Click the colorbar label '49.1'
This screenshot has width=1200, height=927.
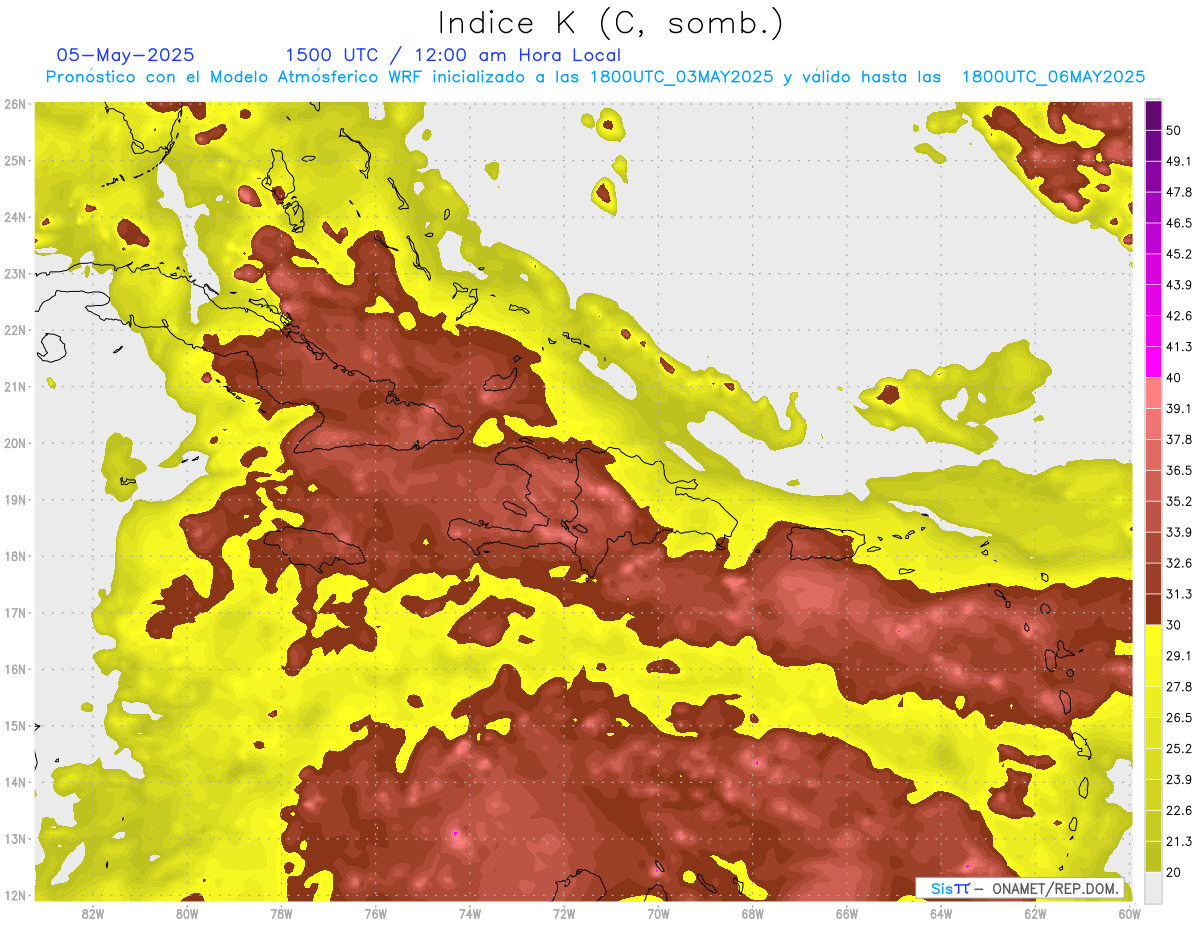tap(1179, 161)
